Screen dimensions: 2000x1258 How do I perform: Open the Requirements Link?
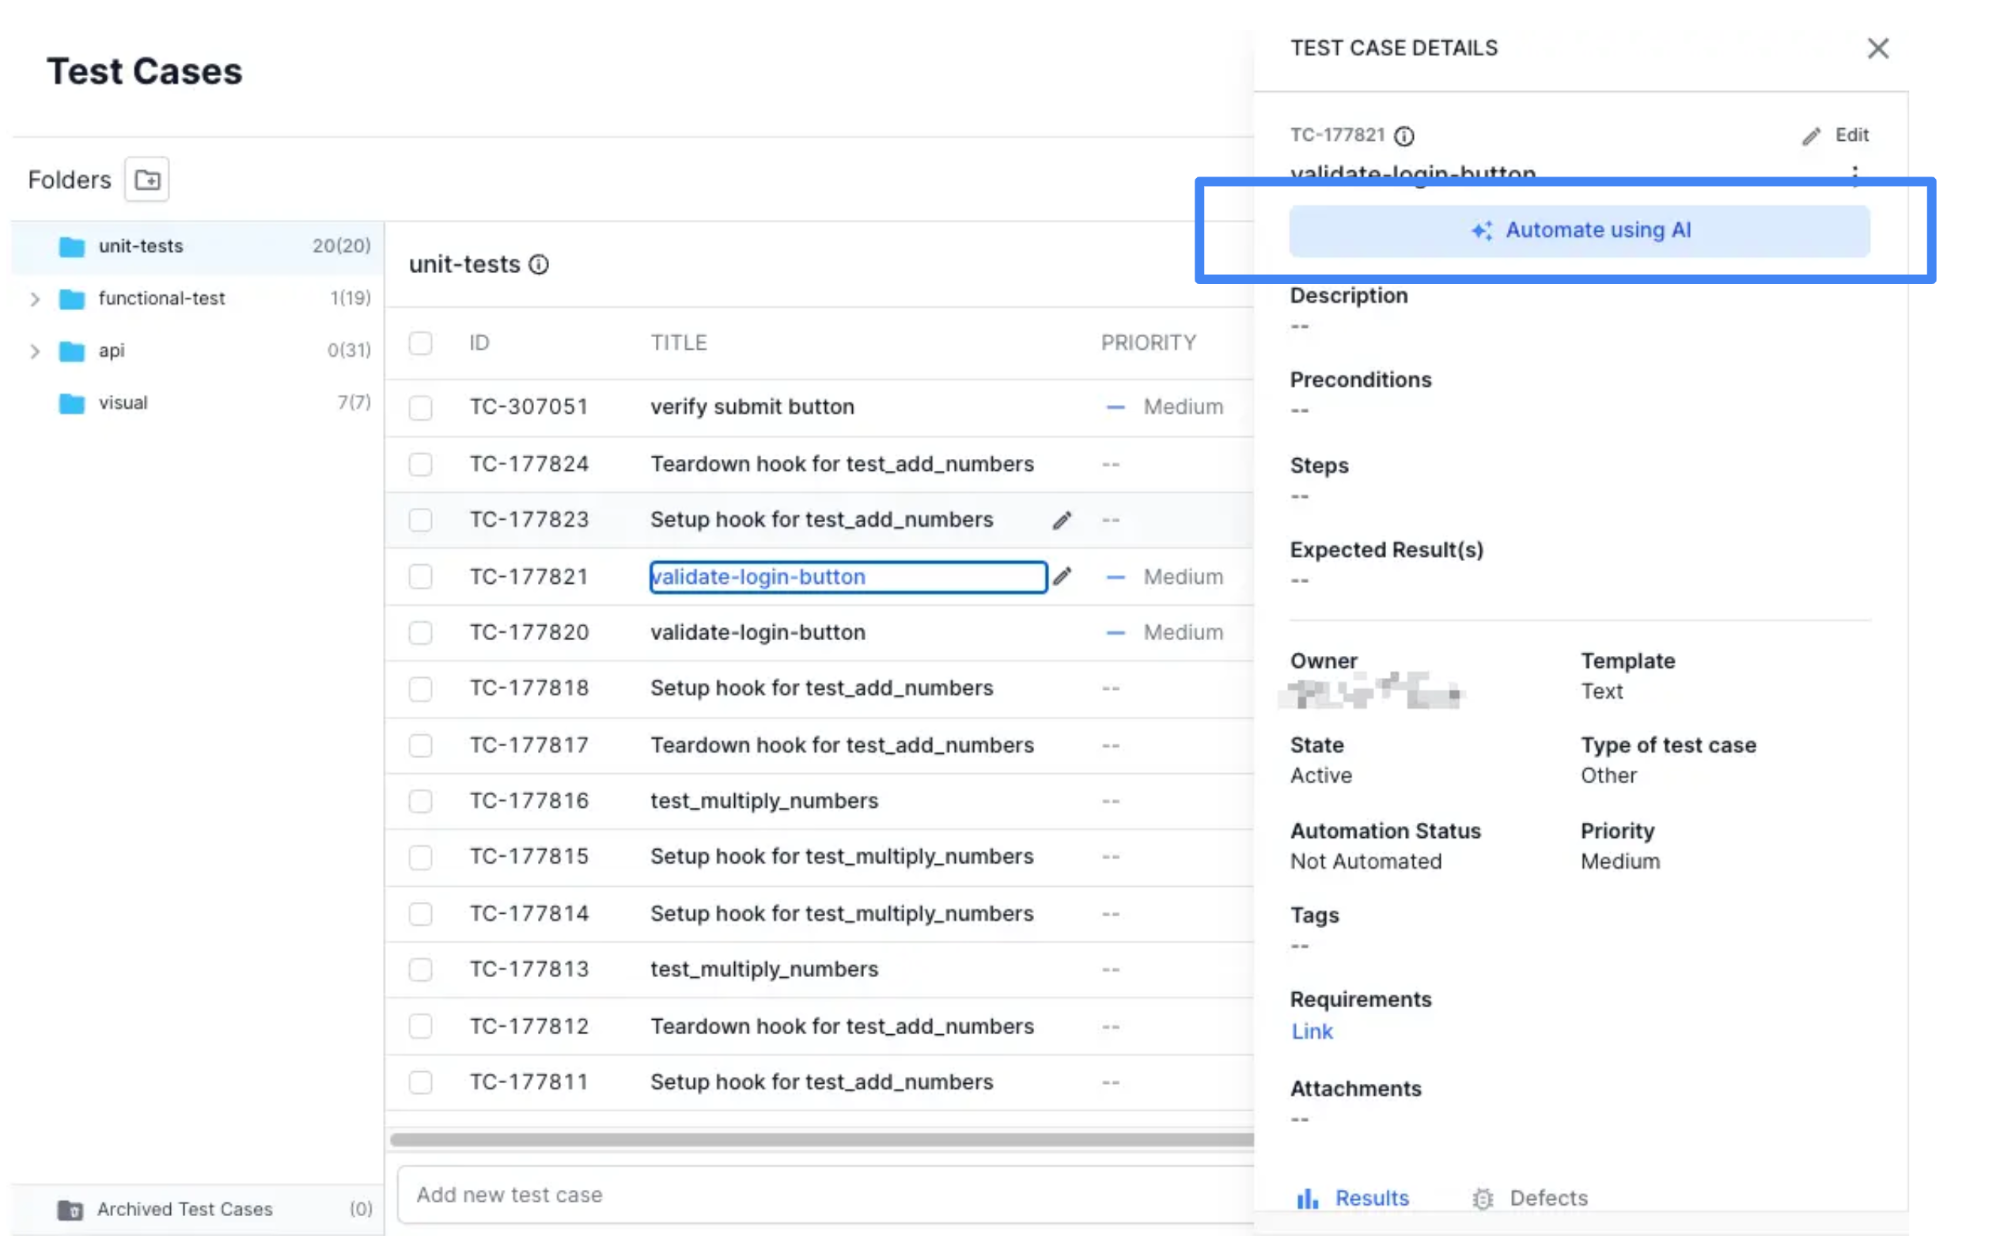(1311, 1031)
